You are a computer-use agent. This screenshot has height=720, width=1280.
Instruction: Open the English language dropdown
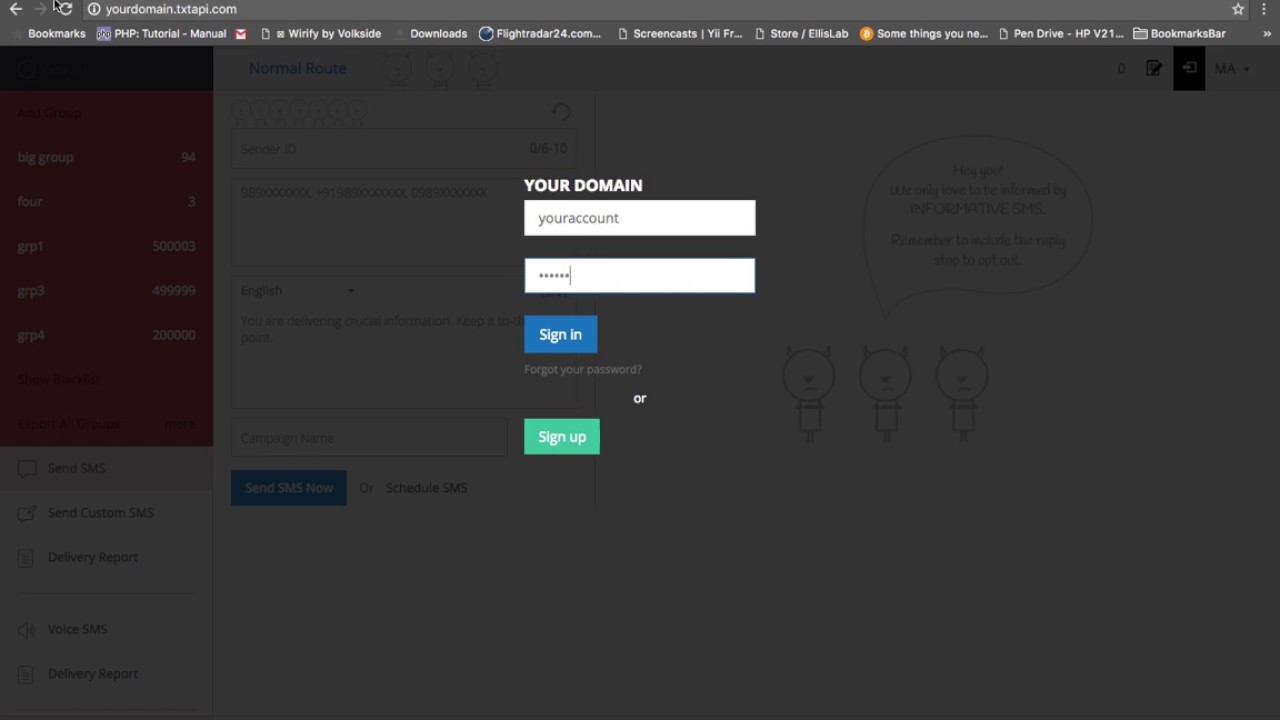tap(297, 291)
